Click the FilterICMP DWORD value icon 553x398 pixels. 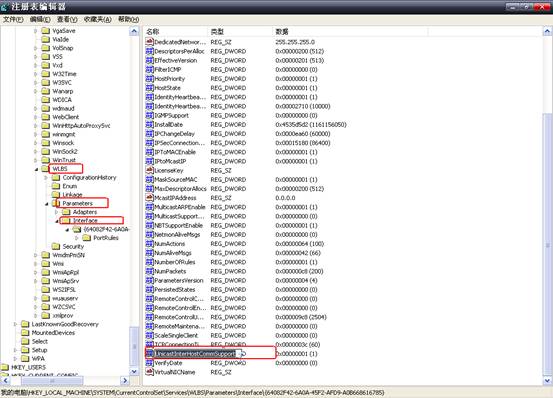pos(150,69)
